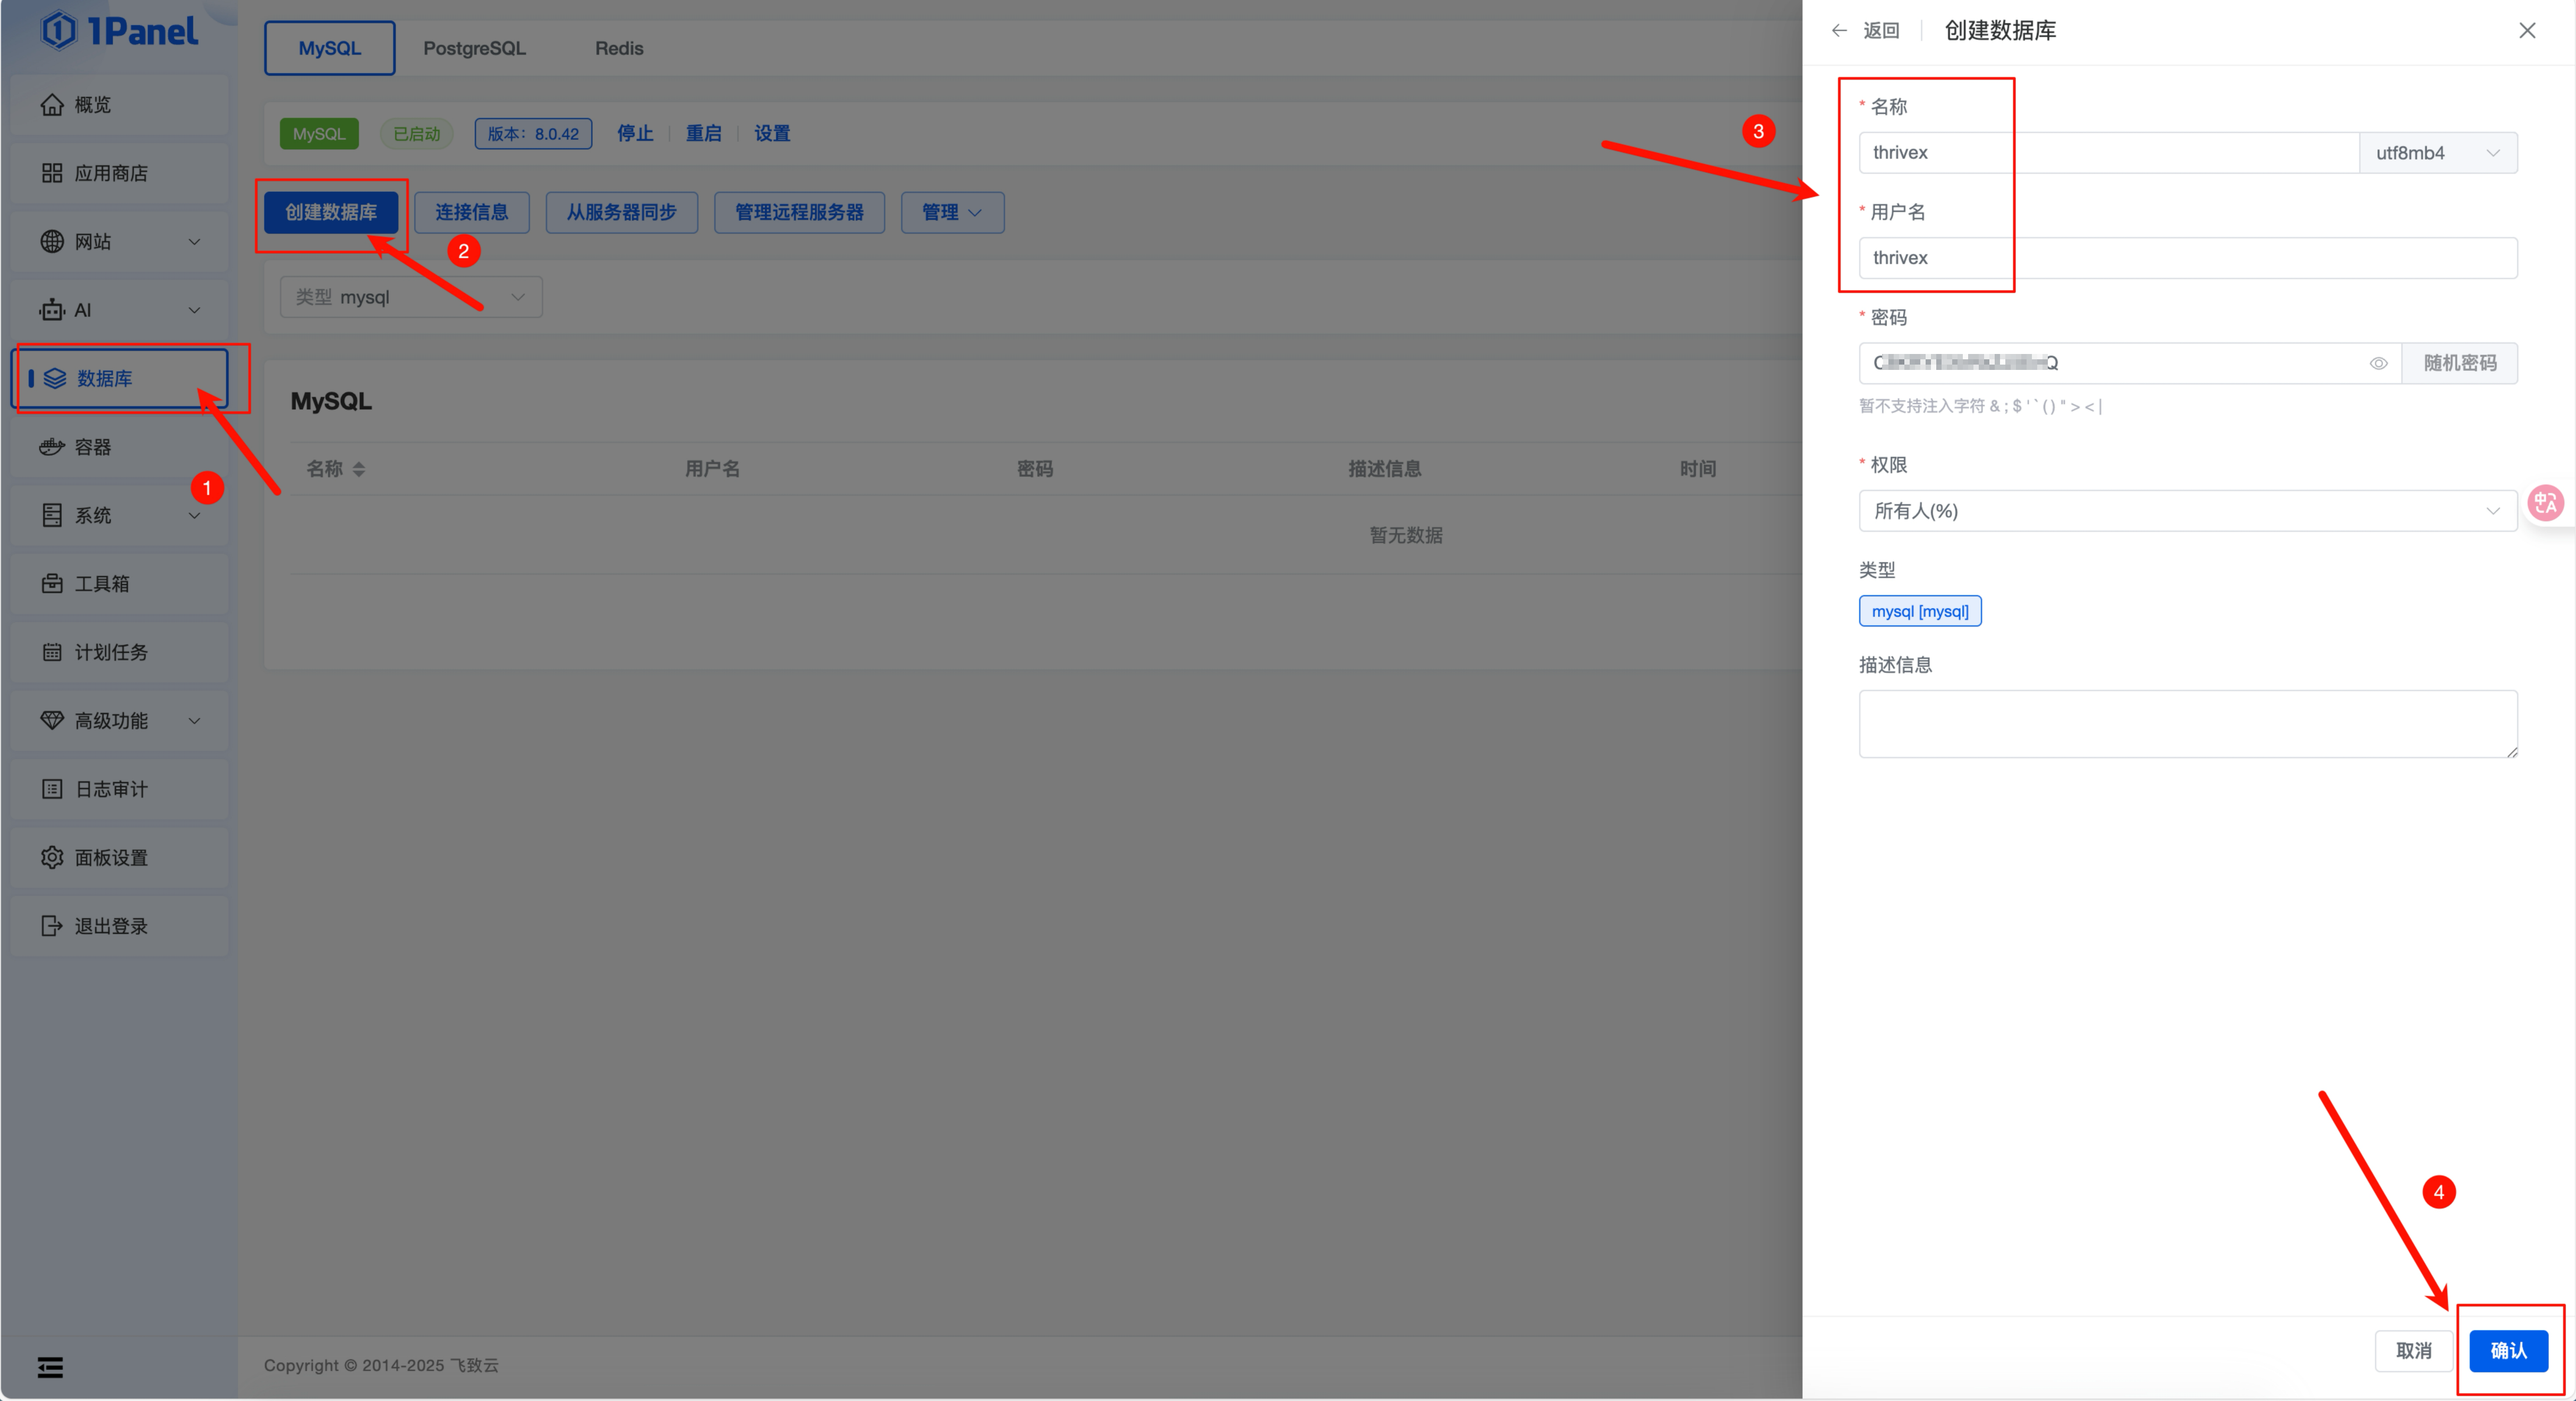Click the 已启动 status badge
Screen dimensions: 2576x1401
(416, 133)
